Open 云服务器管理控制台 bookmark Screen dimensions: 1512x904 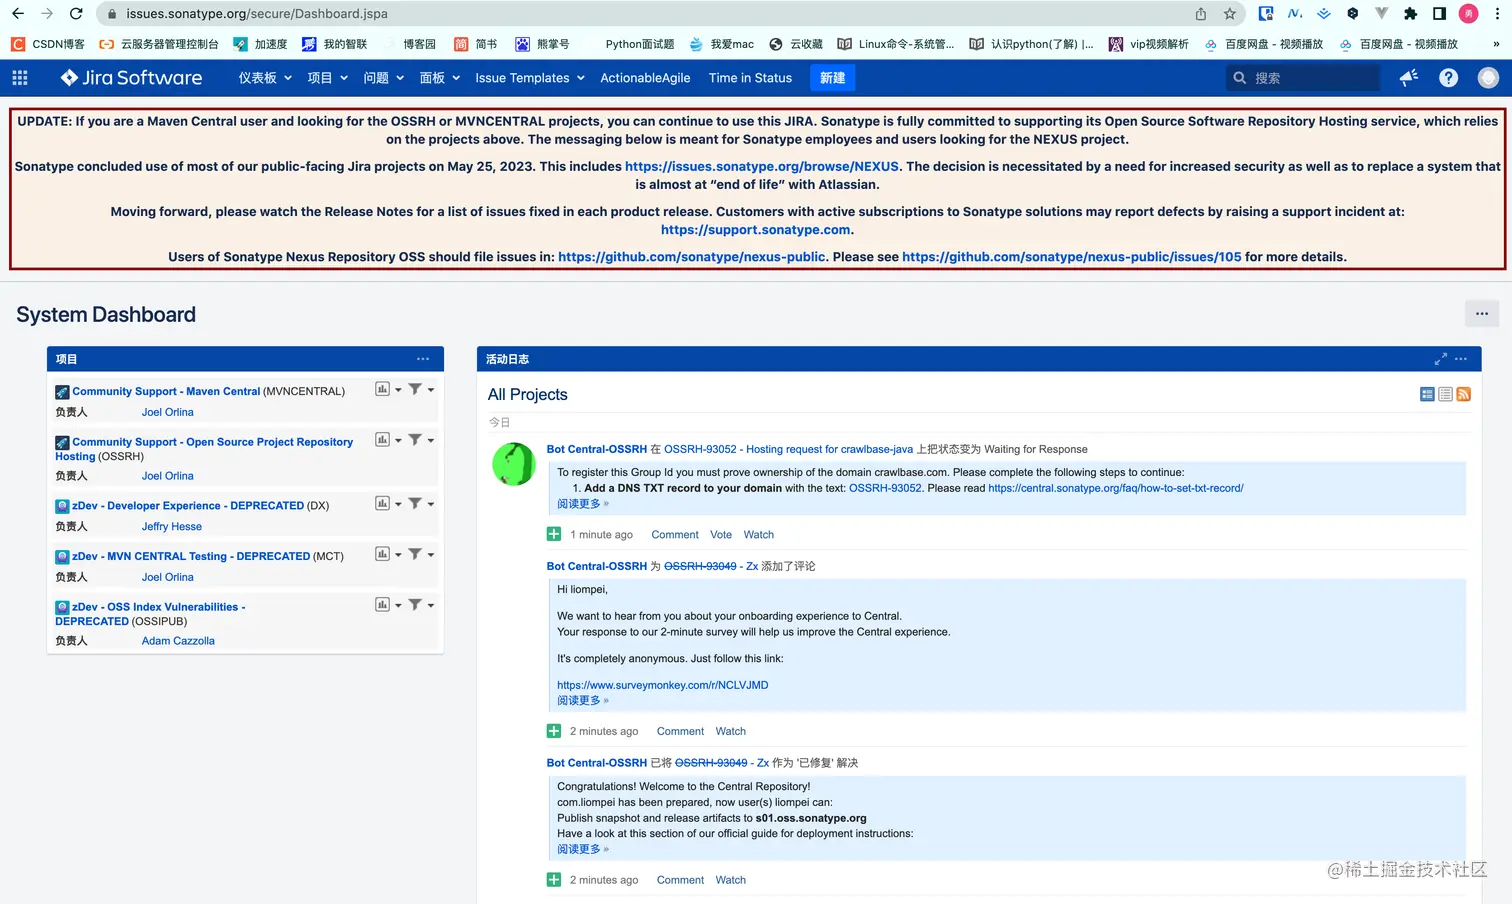click(x=159, y=44)
